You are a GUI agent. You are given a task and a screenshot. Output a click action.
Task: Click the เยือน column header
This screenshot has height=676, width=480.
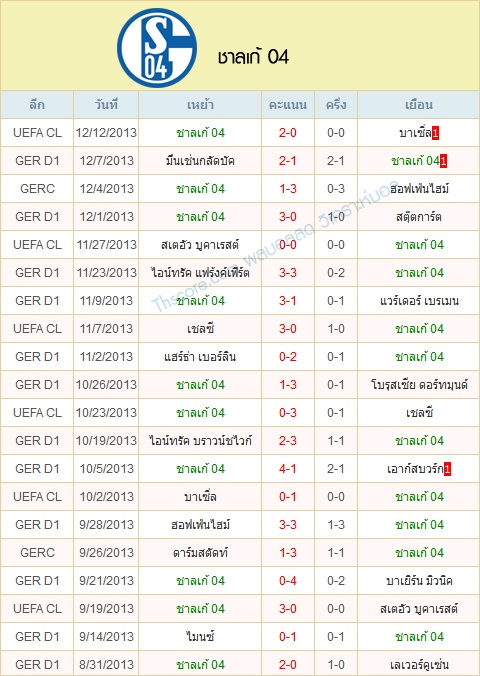(419, 105)
